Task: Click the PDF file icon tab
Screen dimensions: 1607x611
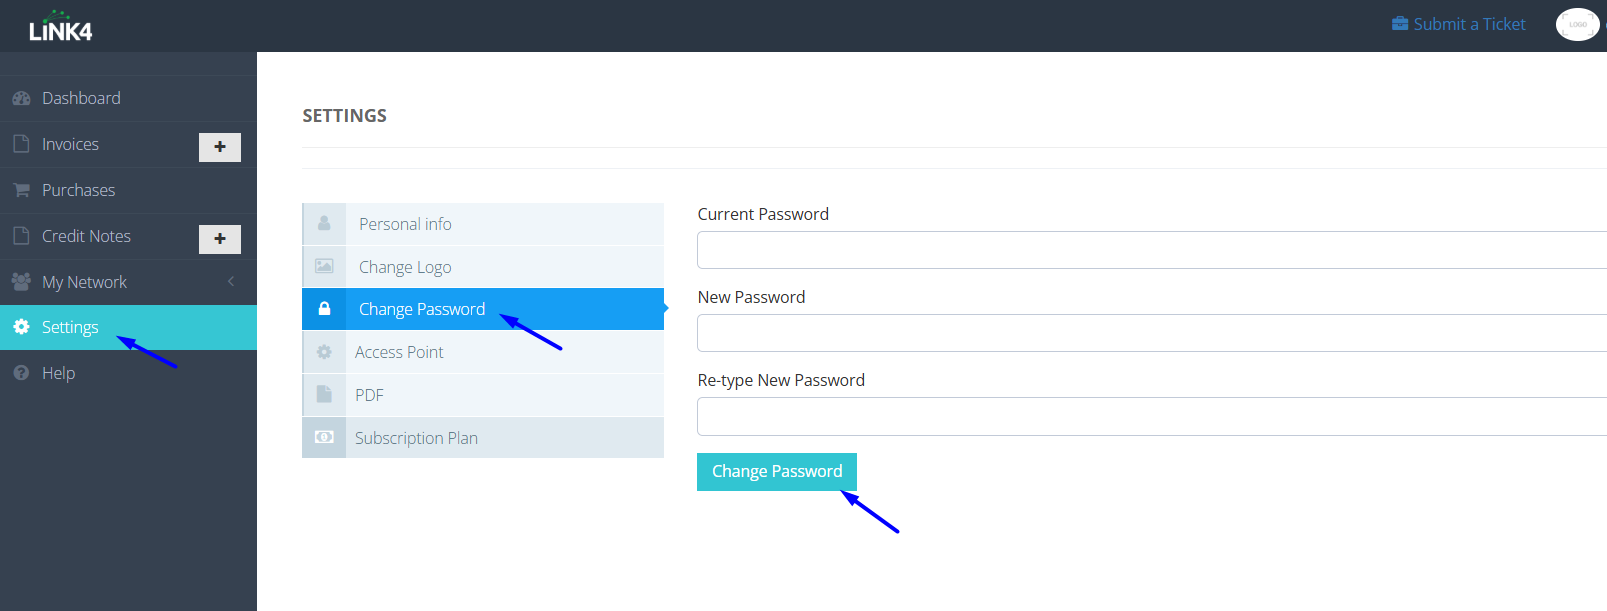Action: [324, 395]
